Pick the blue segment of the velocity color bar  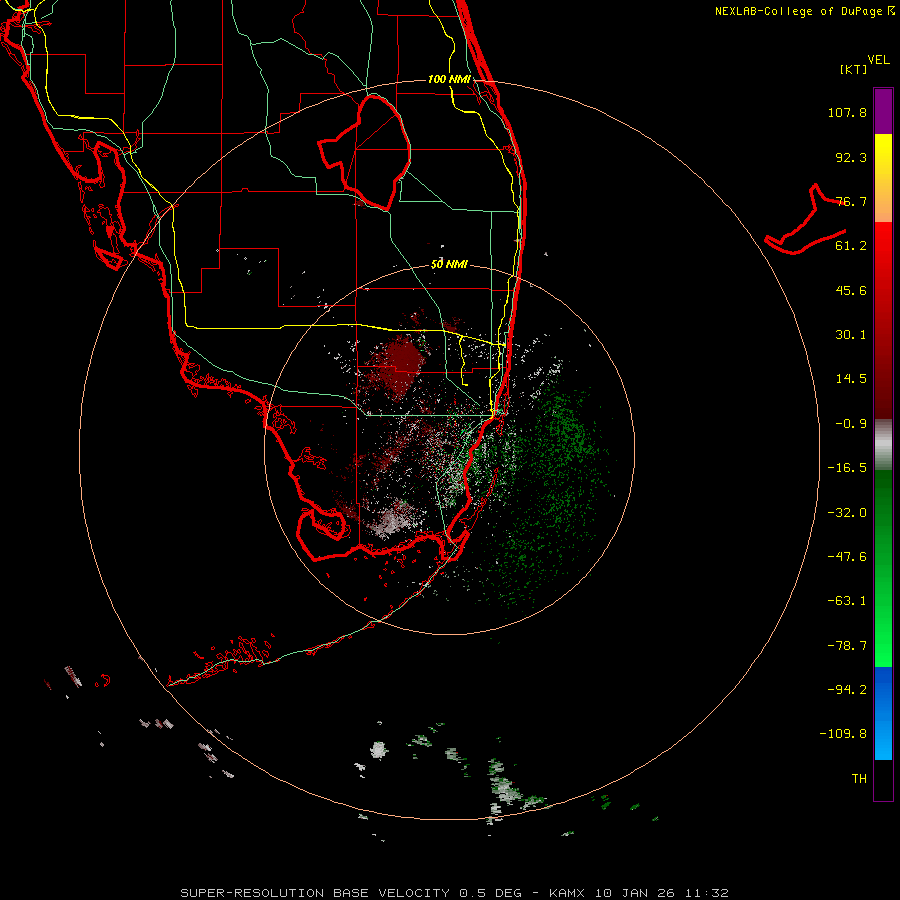click(x=883, y=713)
